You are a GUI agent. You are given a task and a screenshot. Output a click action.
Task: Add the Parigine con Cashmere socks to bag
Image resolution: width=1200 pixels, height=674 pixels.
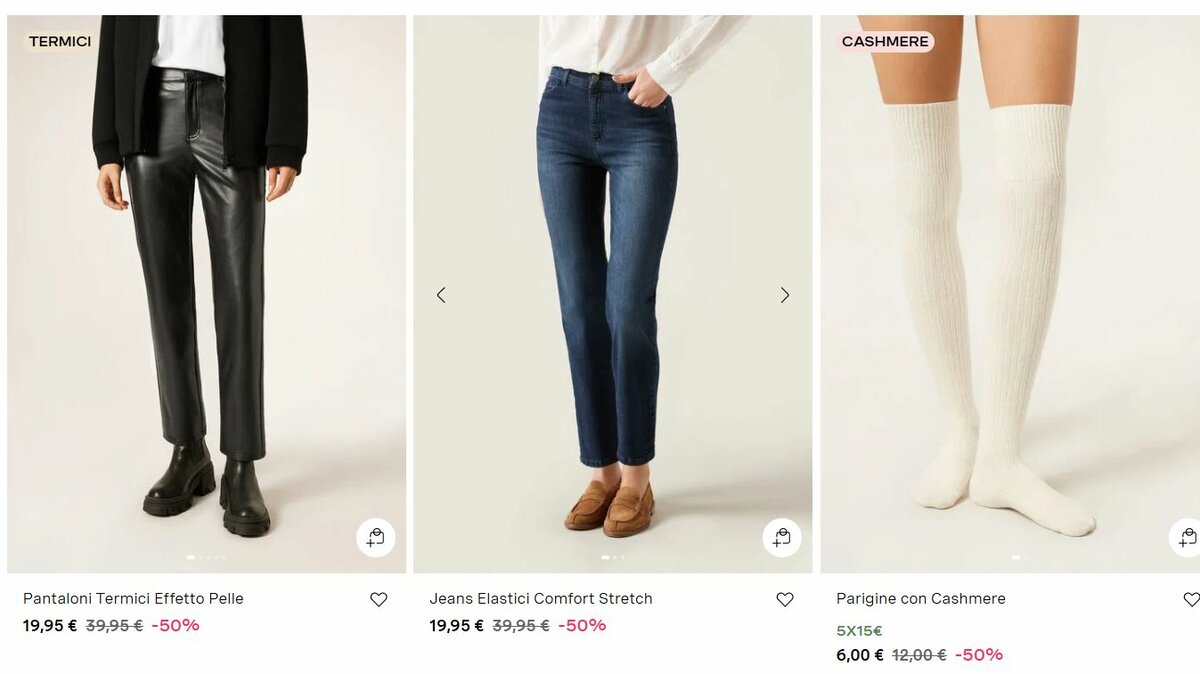point(1187,538)
